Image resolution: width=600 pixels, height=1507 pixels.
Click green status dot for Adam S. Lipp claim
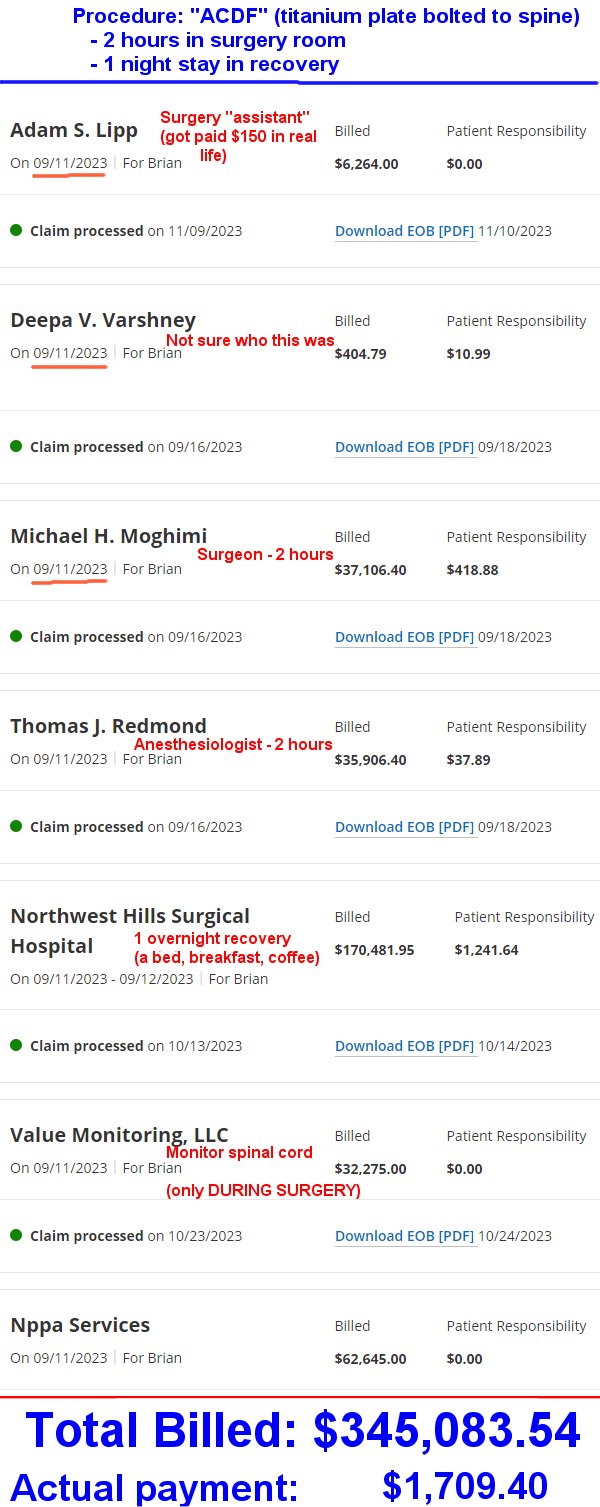coord(16,230)
